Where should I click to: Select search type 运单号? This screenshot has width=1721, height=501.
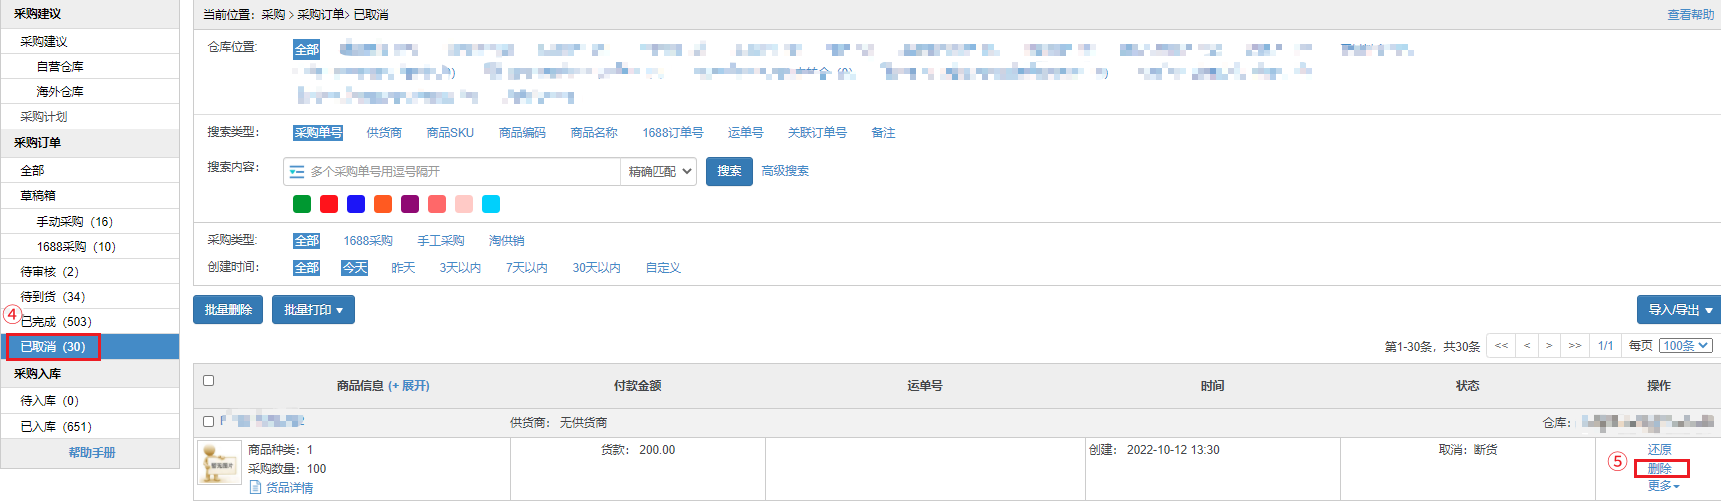tap(745, 133)
